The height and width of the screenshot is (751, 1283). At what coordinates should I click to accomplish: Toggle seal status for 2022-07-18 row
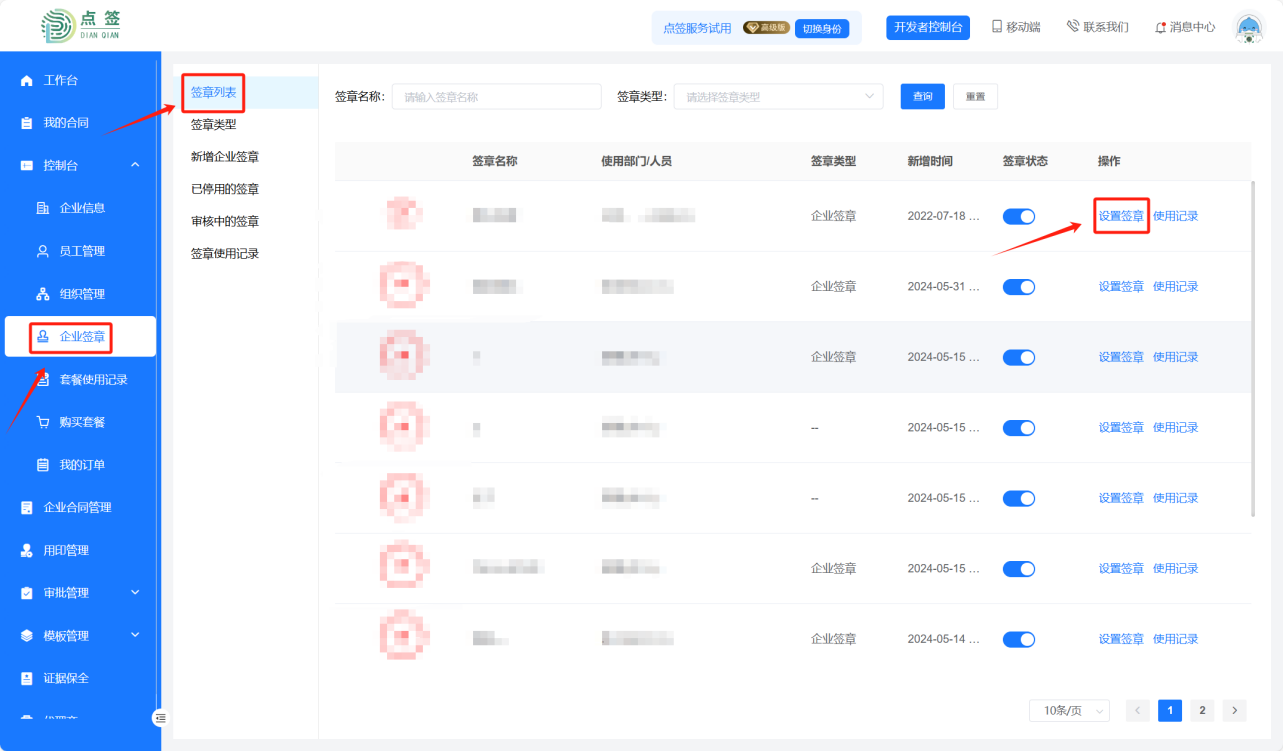pyautogui.click(x=1019, y=216)
